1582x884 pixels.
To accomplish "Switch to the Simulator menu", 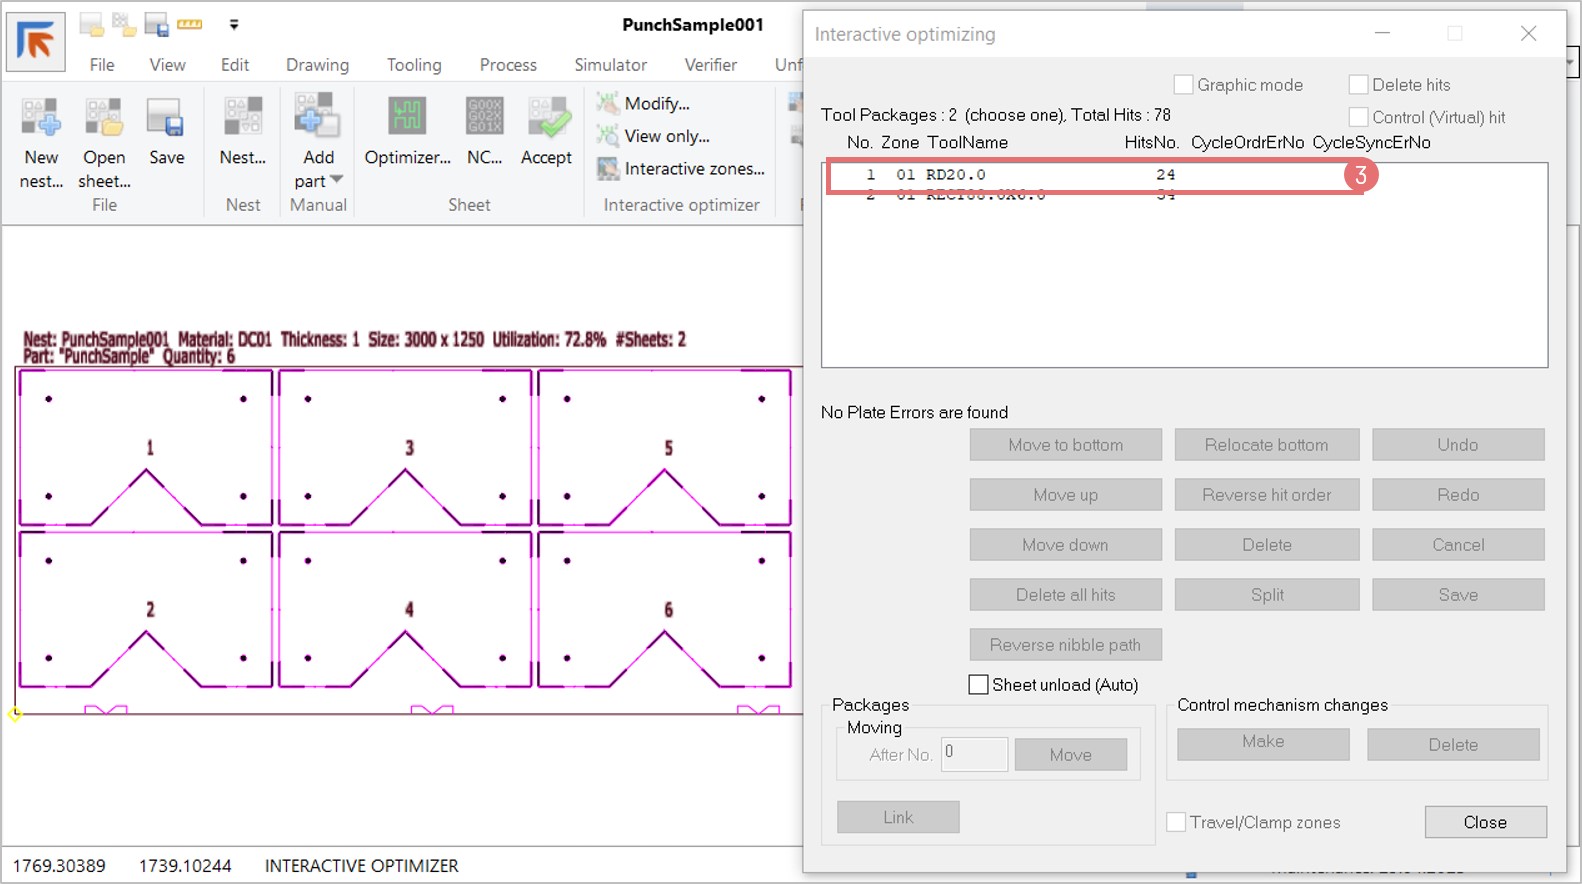I will [x=610, y=65].
